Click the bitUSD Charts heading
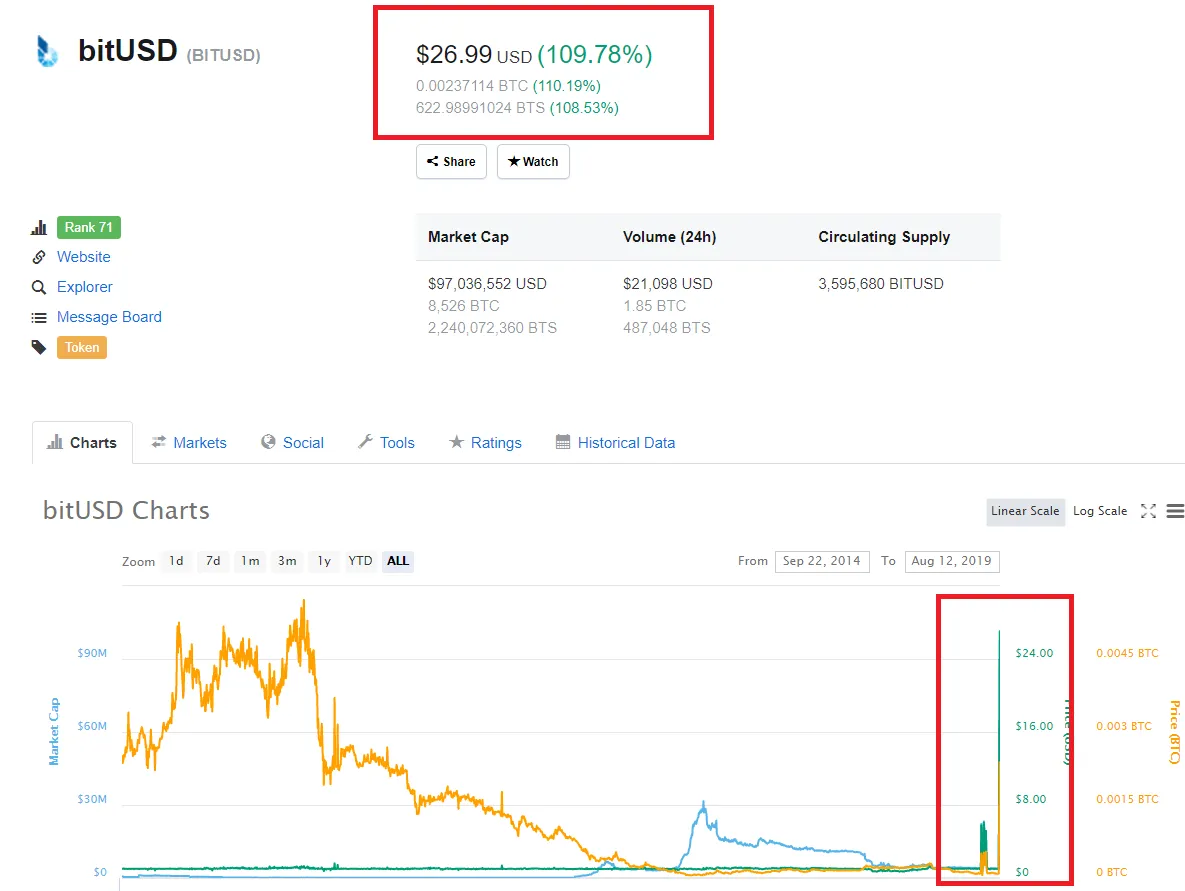 pos(126,511)
